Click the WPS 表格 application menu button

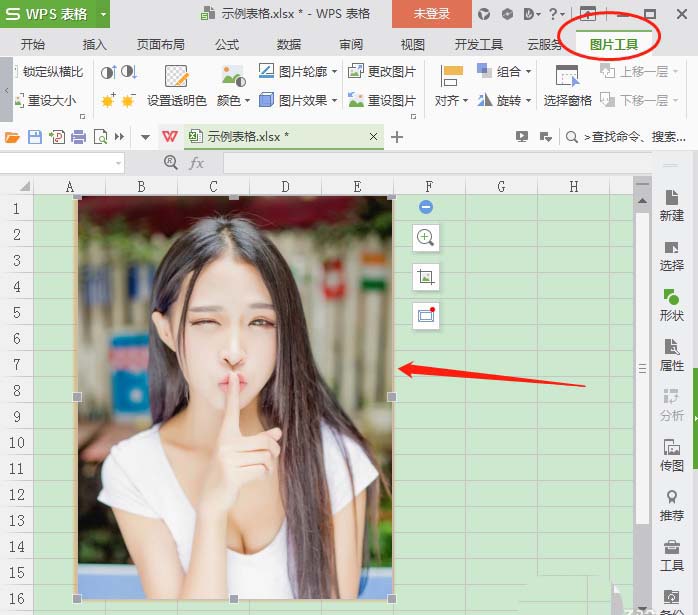(x=45, y=14)
